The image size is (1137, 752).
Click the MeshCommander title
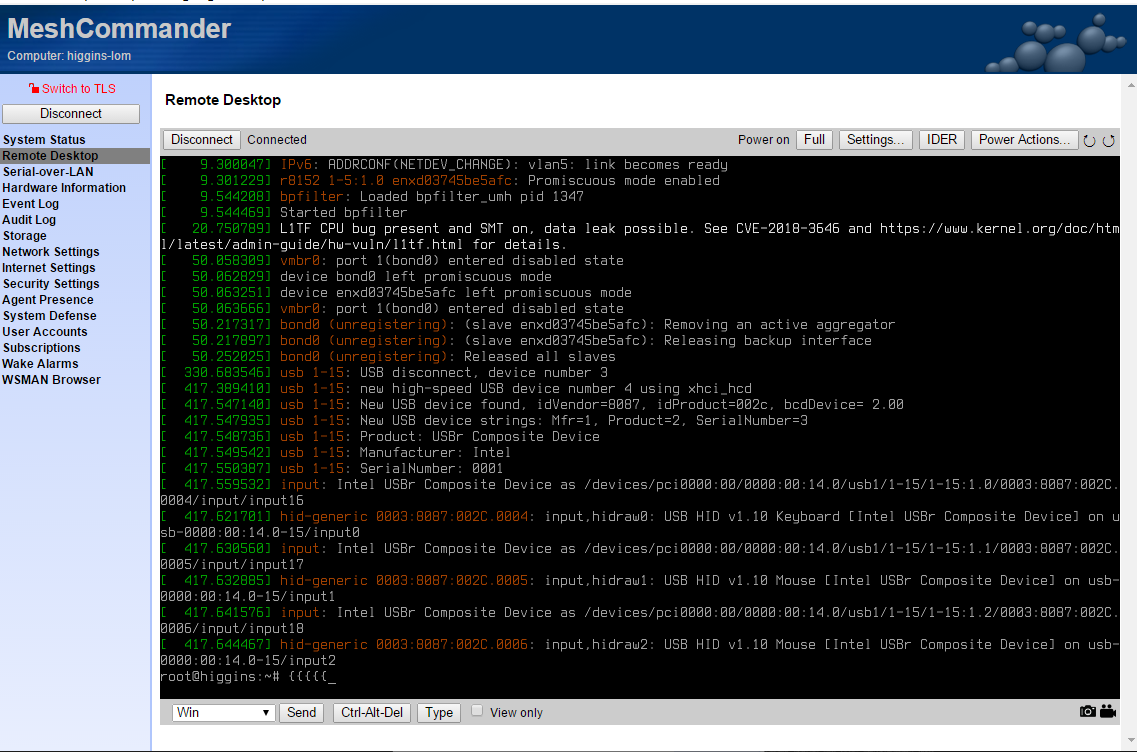tap(119, 28)
